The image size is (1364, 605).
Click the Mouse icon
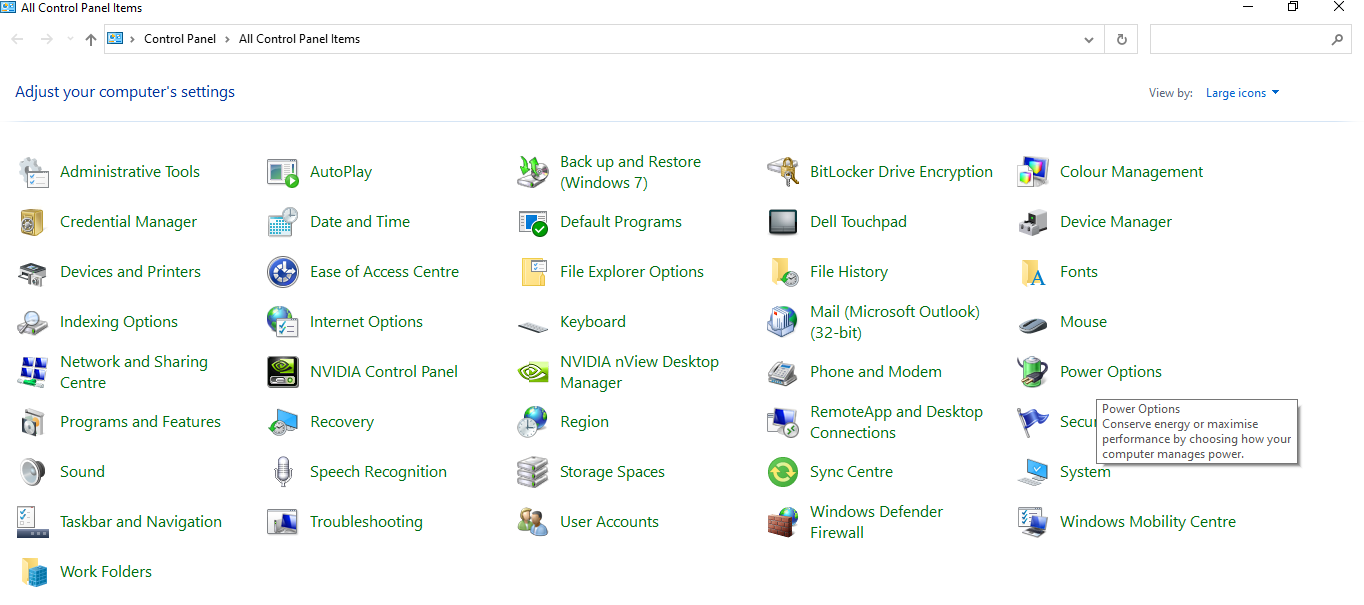pyautogui.click(x=1033, y=324)
